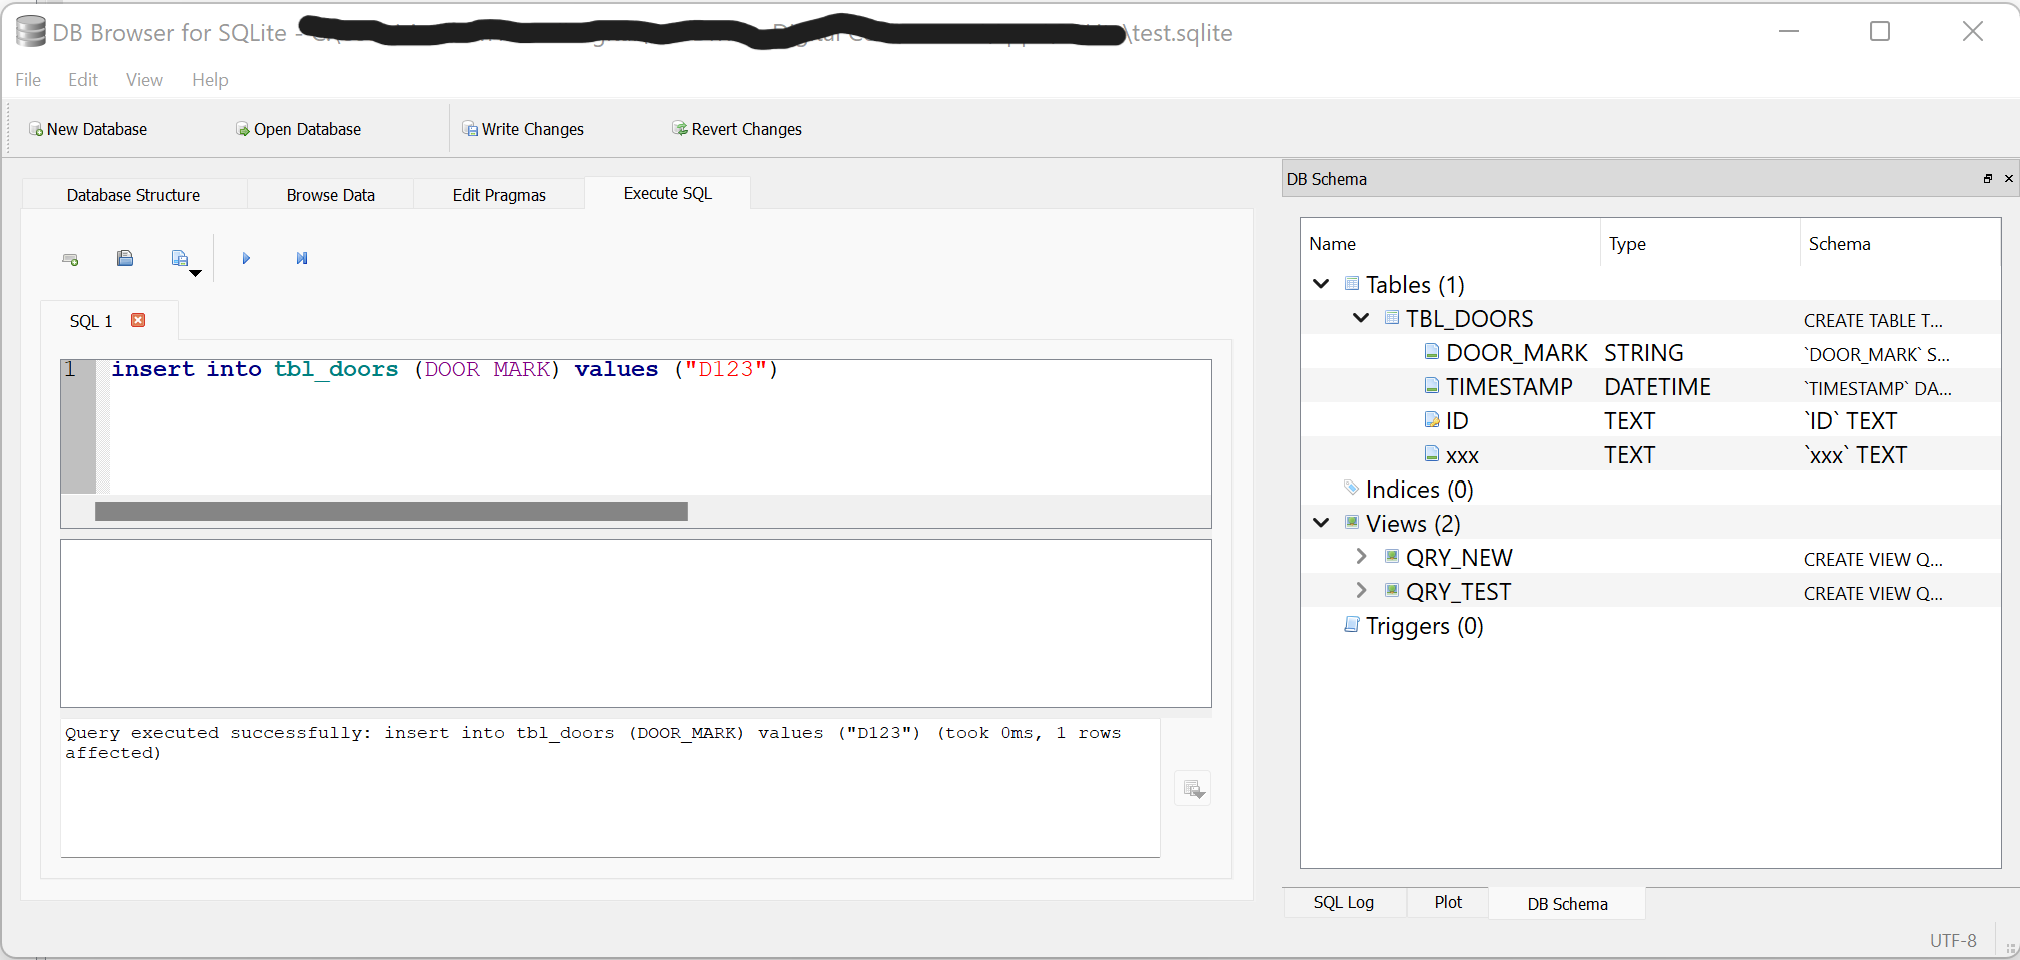Switch to Edit Pragmas tab
The height and width of the screenshot is (960, 2020).
coord(499,195)
